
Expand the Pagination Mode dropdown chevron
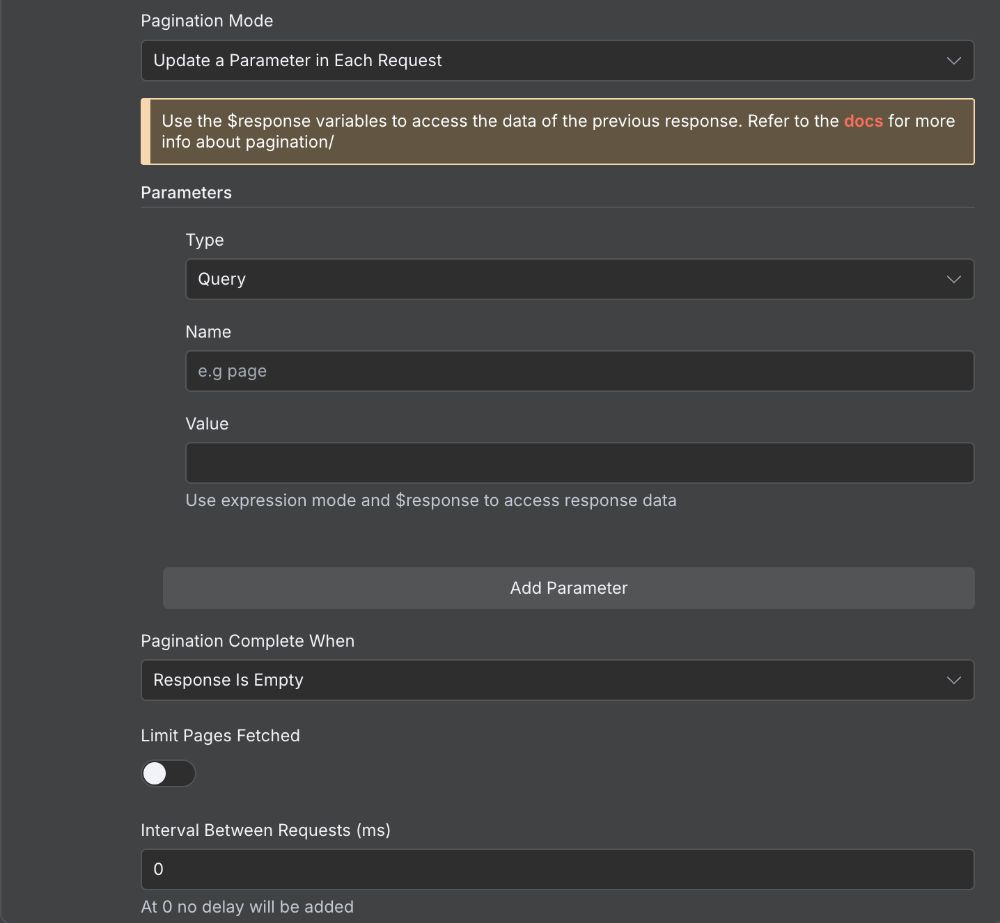954,60
